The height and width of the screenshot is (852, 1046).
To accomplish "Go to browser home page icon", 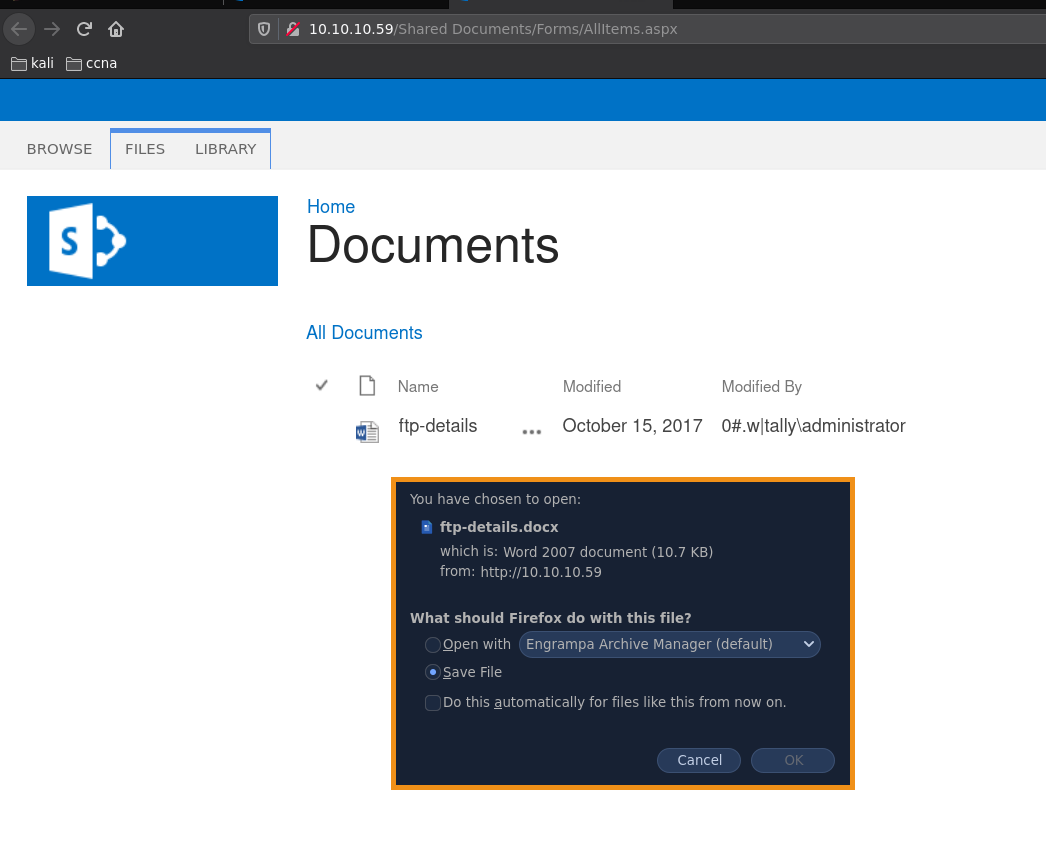I will click(x=116, y=29).
